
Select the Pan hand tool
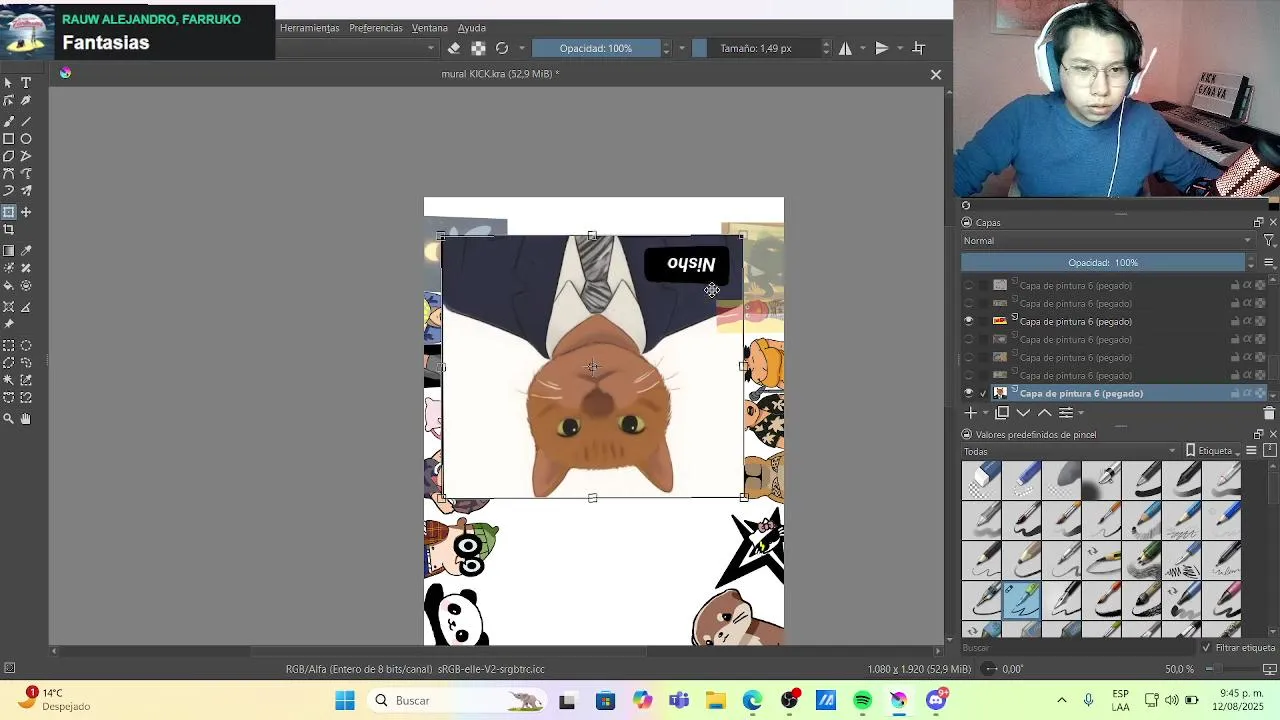26,419
